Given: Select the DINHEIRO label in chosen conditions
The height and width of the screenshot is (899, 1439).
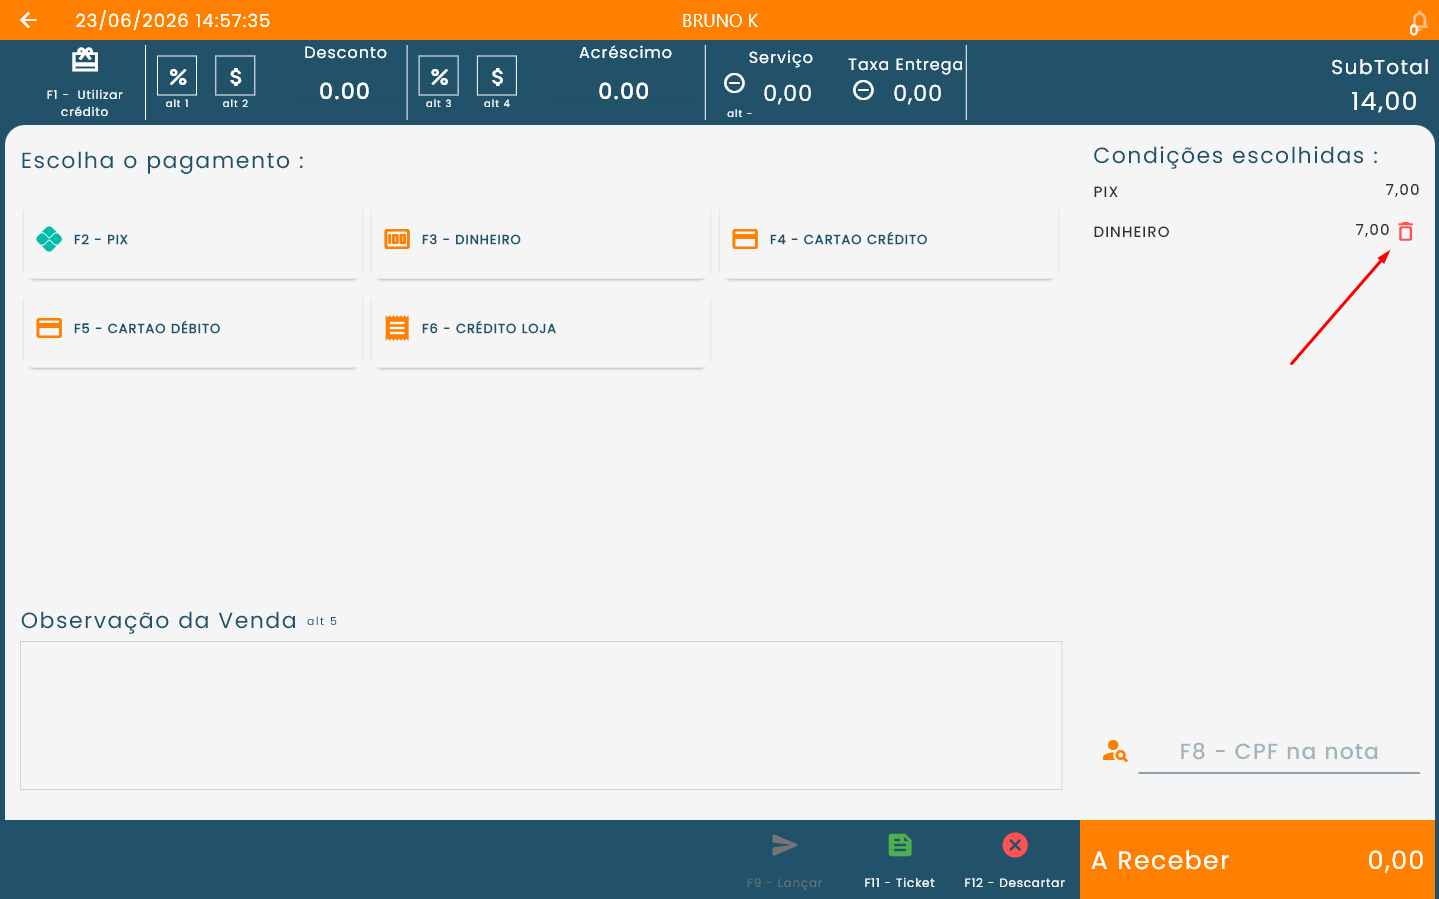Looking at the screenshot, I should tap(1131, 232).
